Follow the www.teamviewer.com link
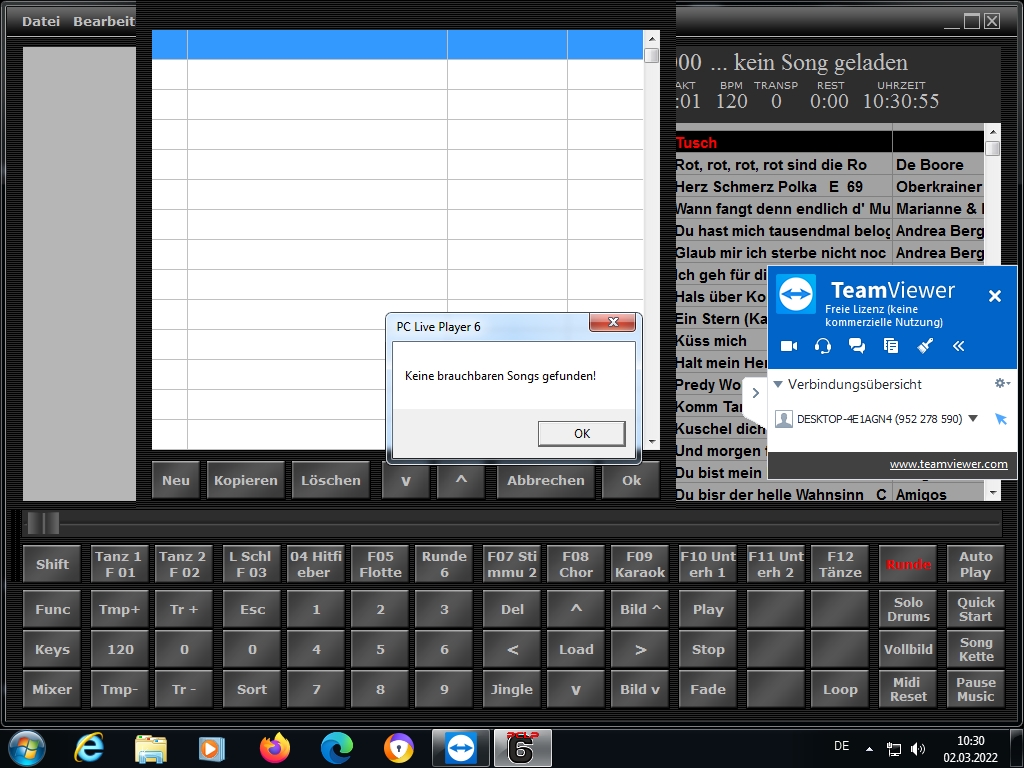This screenshot has height=768, width=1024. point(948,464)
